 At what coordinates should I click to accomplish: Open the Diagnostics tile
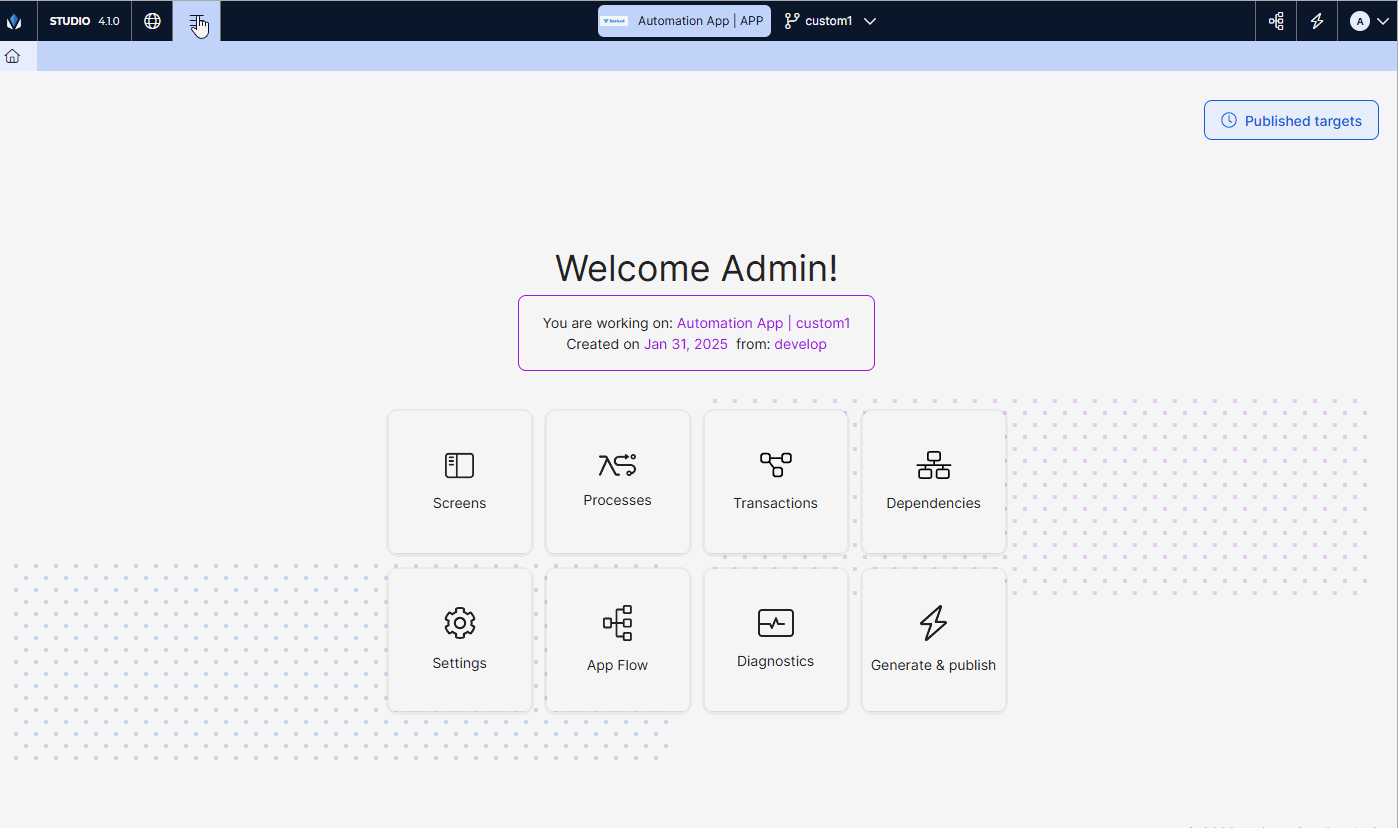pos(775,640)
